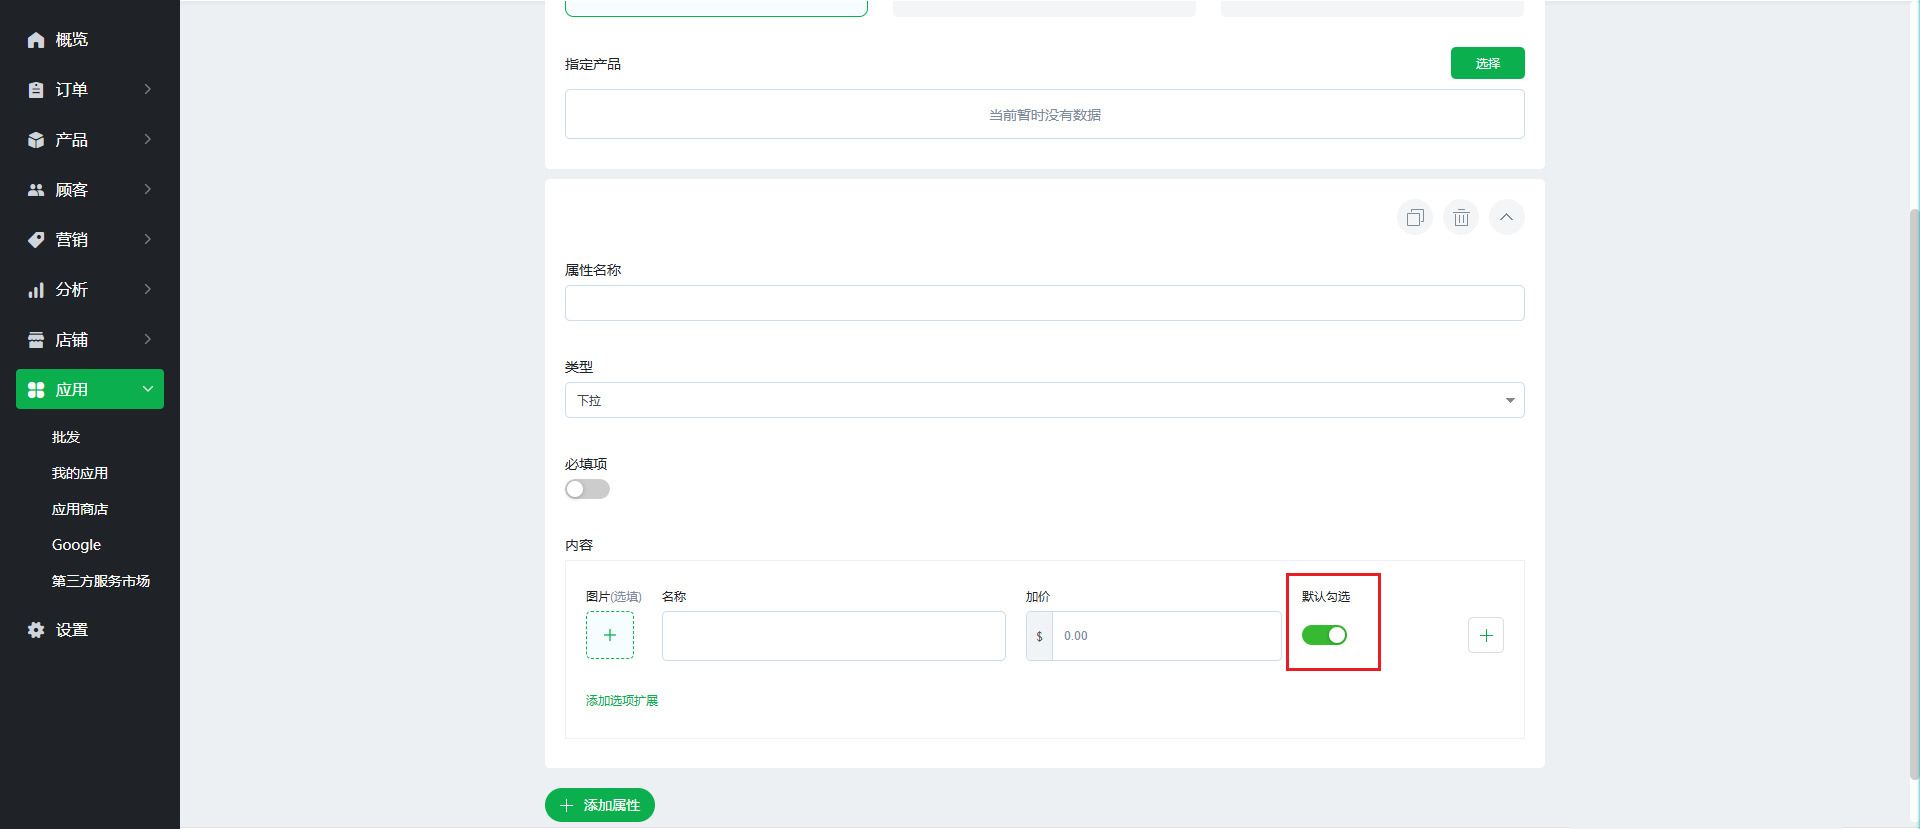
Task: Expand the 产品 sidebar menu
Action: pos(90,140)
